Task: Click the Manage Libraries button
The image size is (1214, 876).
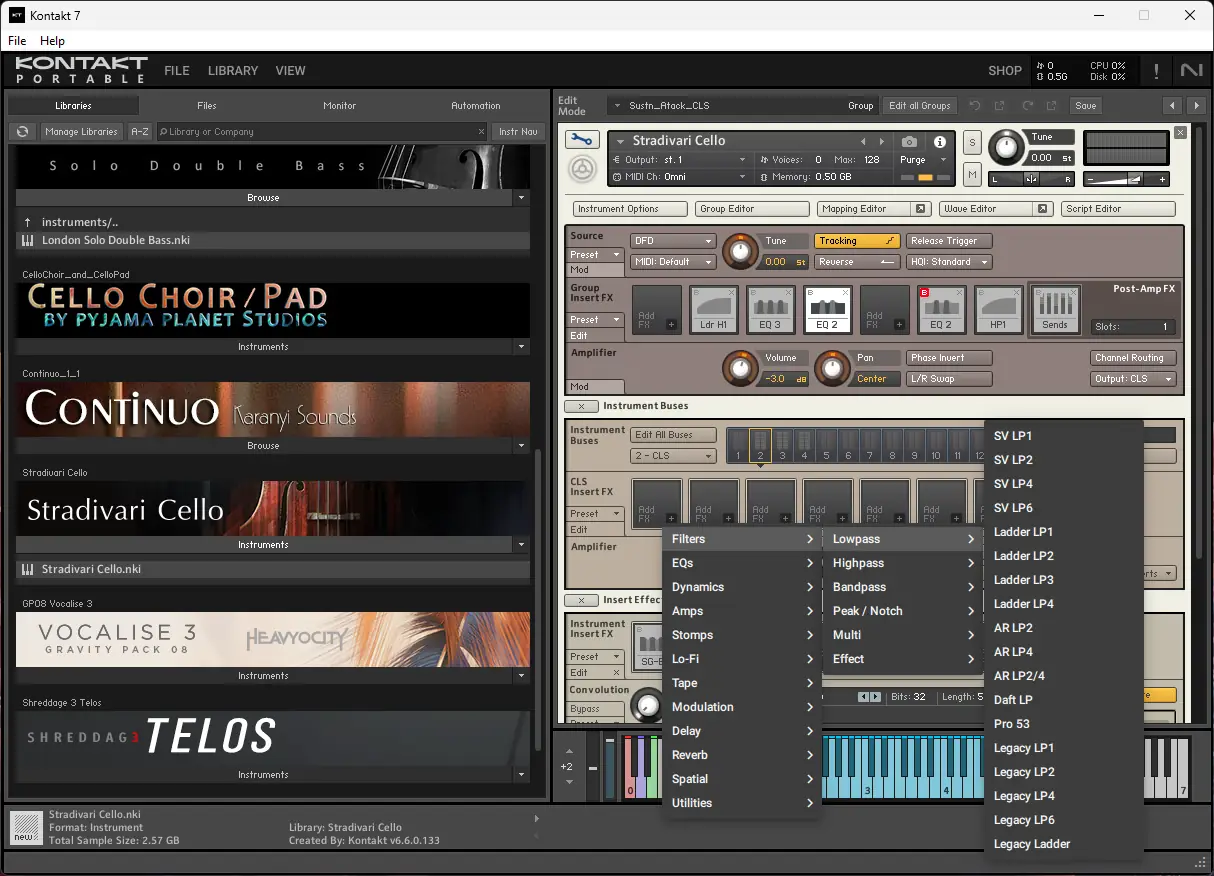Action: (82, 131)
